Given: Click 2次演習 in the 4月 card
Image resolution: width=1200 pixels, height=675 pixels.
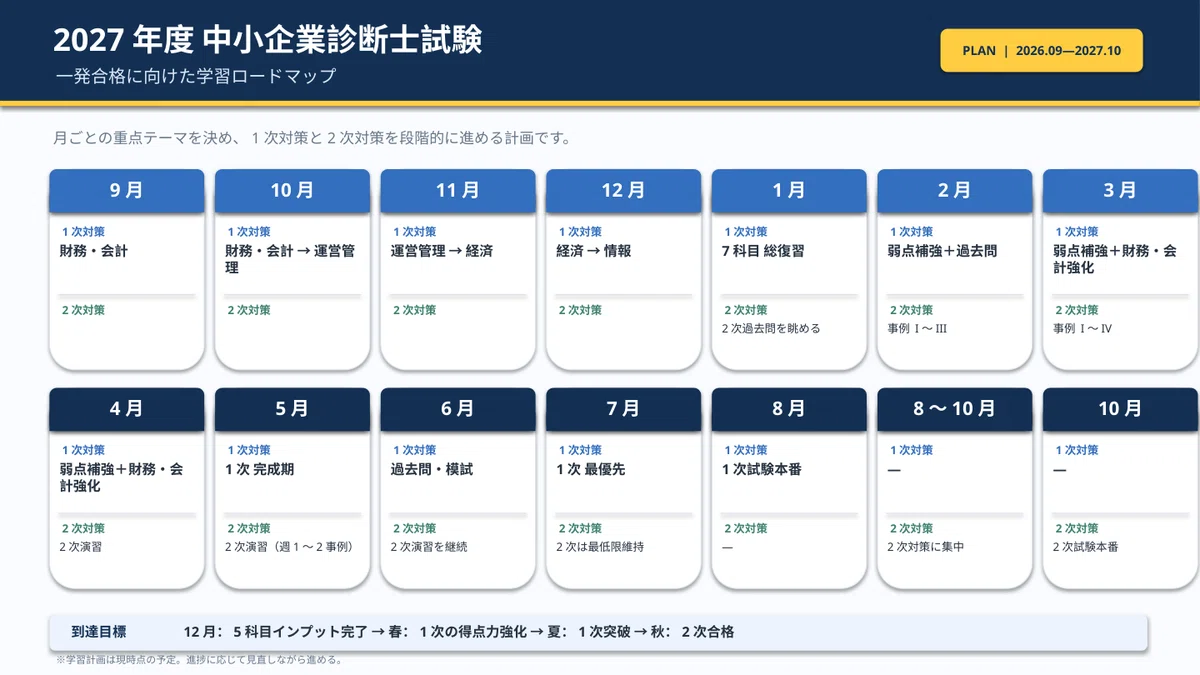Looking at the screenshot, I should pos(81,547).
